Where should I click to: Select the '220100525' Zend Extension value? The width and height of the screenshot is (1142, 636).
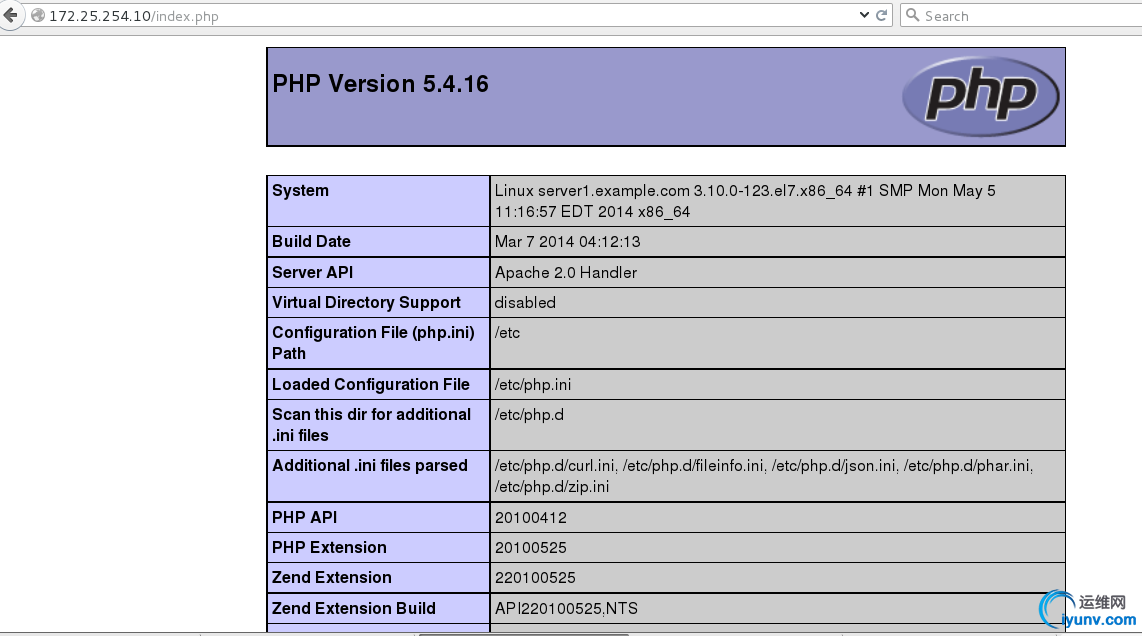535,578
